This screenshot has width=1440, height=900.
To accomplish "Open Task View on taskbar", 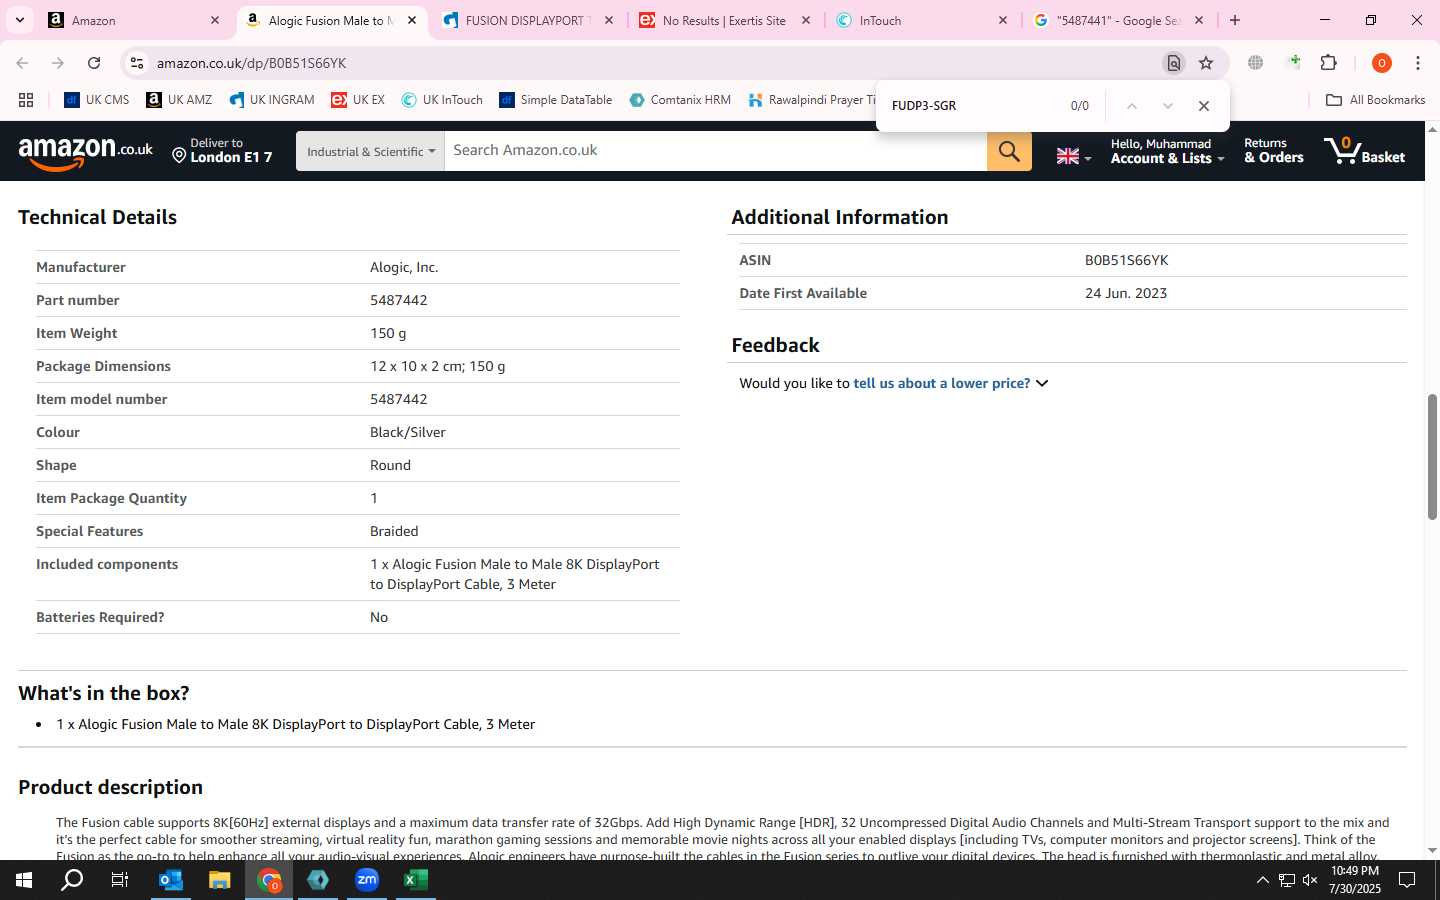I will tap(120, 880).
